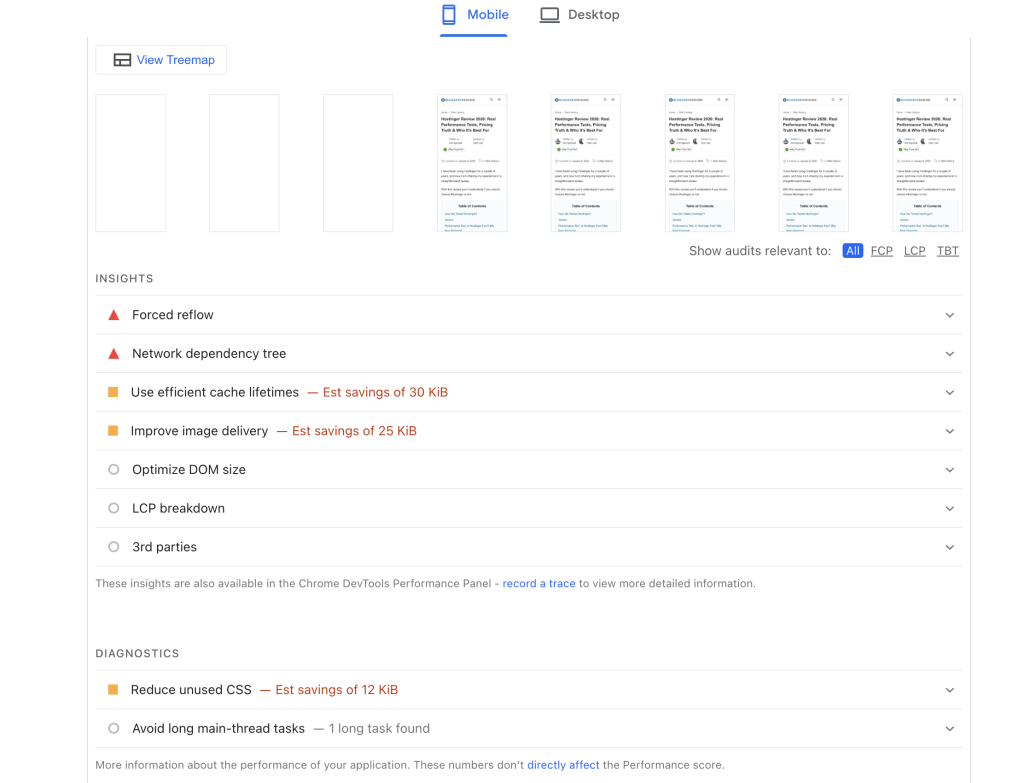The height and width of the screenshot is (783, 1024).
Task: Enable the TBT audit filter
Action: point(947,250)
